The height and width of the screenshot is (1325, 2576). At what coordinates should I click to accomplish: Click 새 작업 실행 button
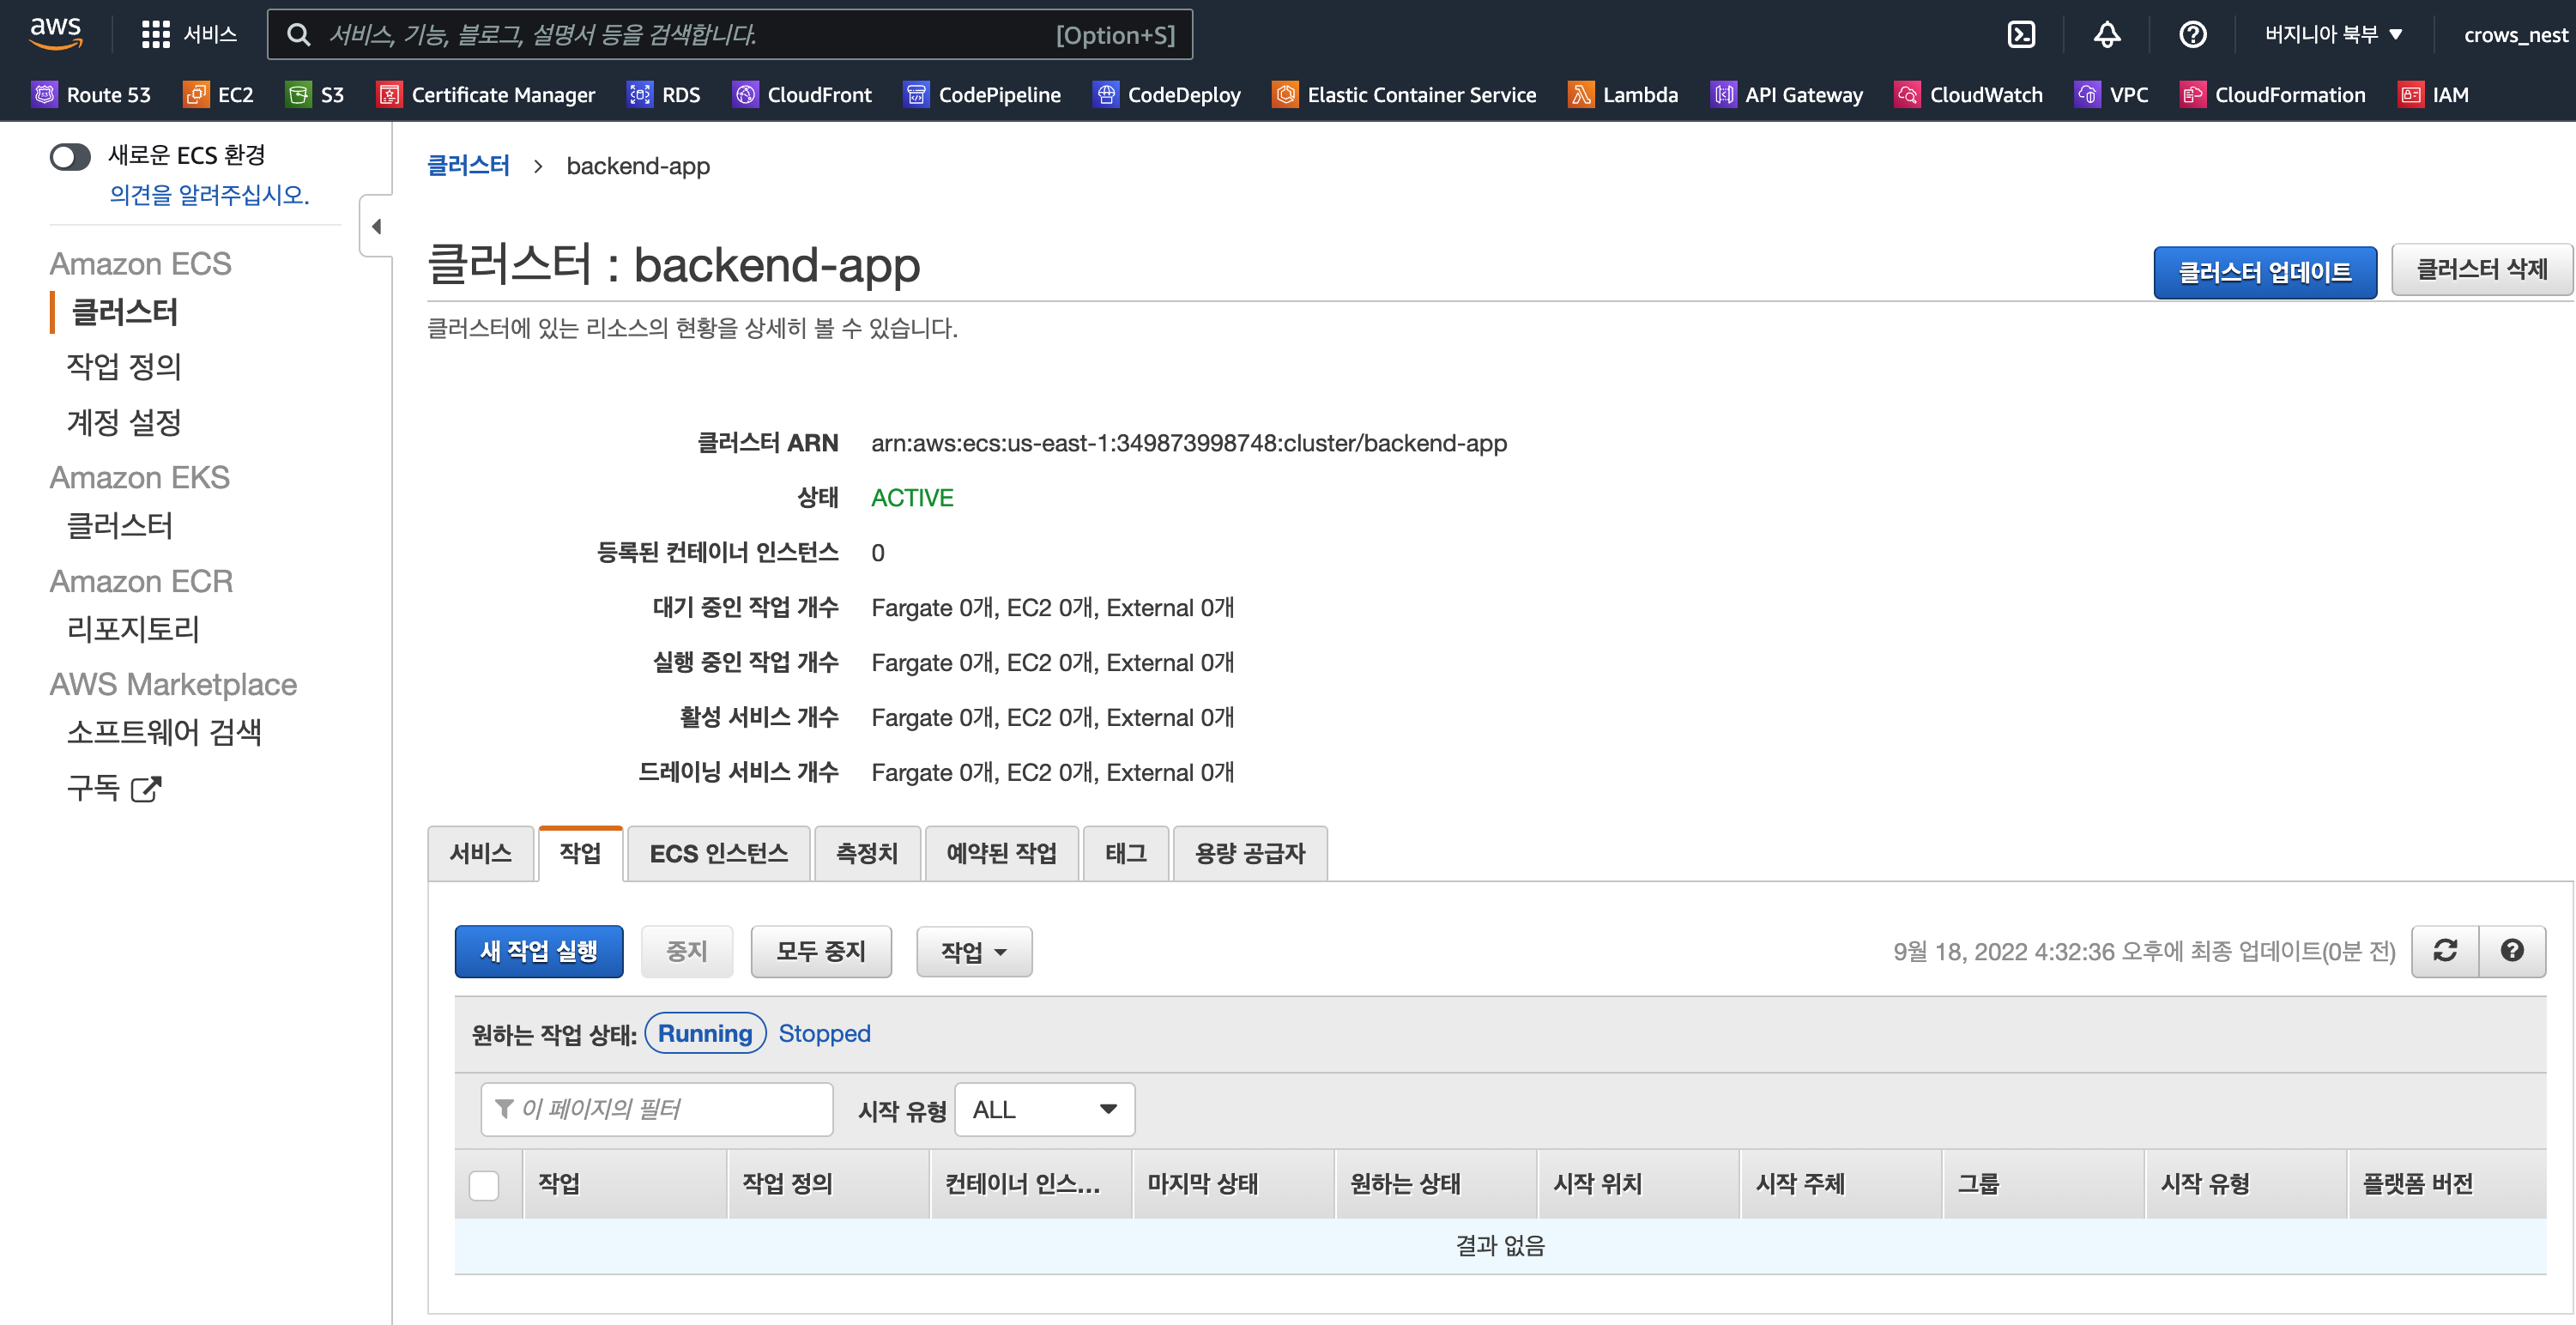[x=539, y=951]
